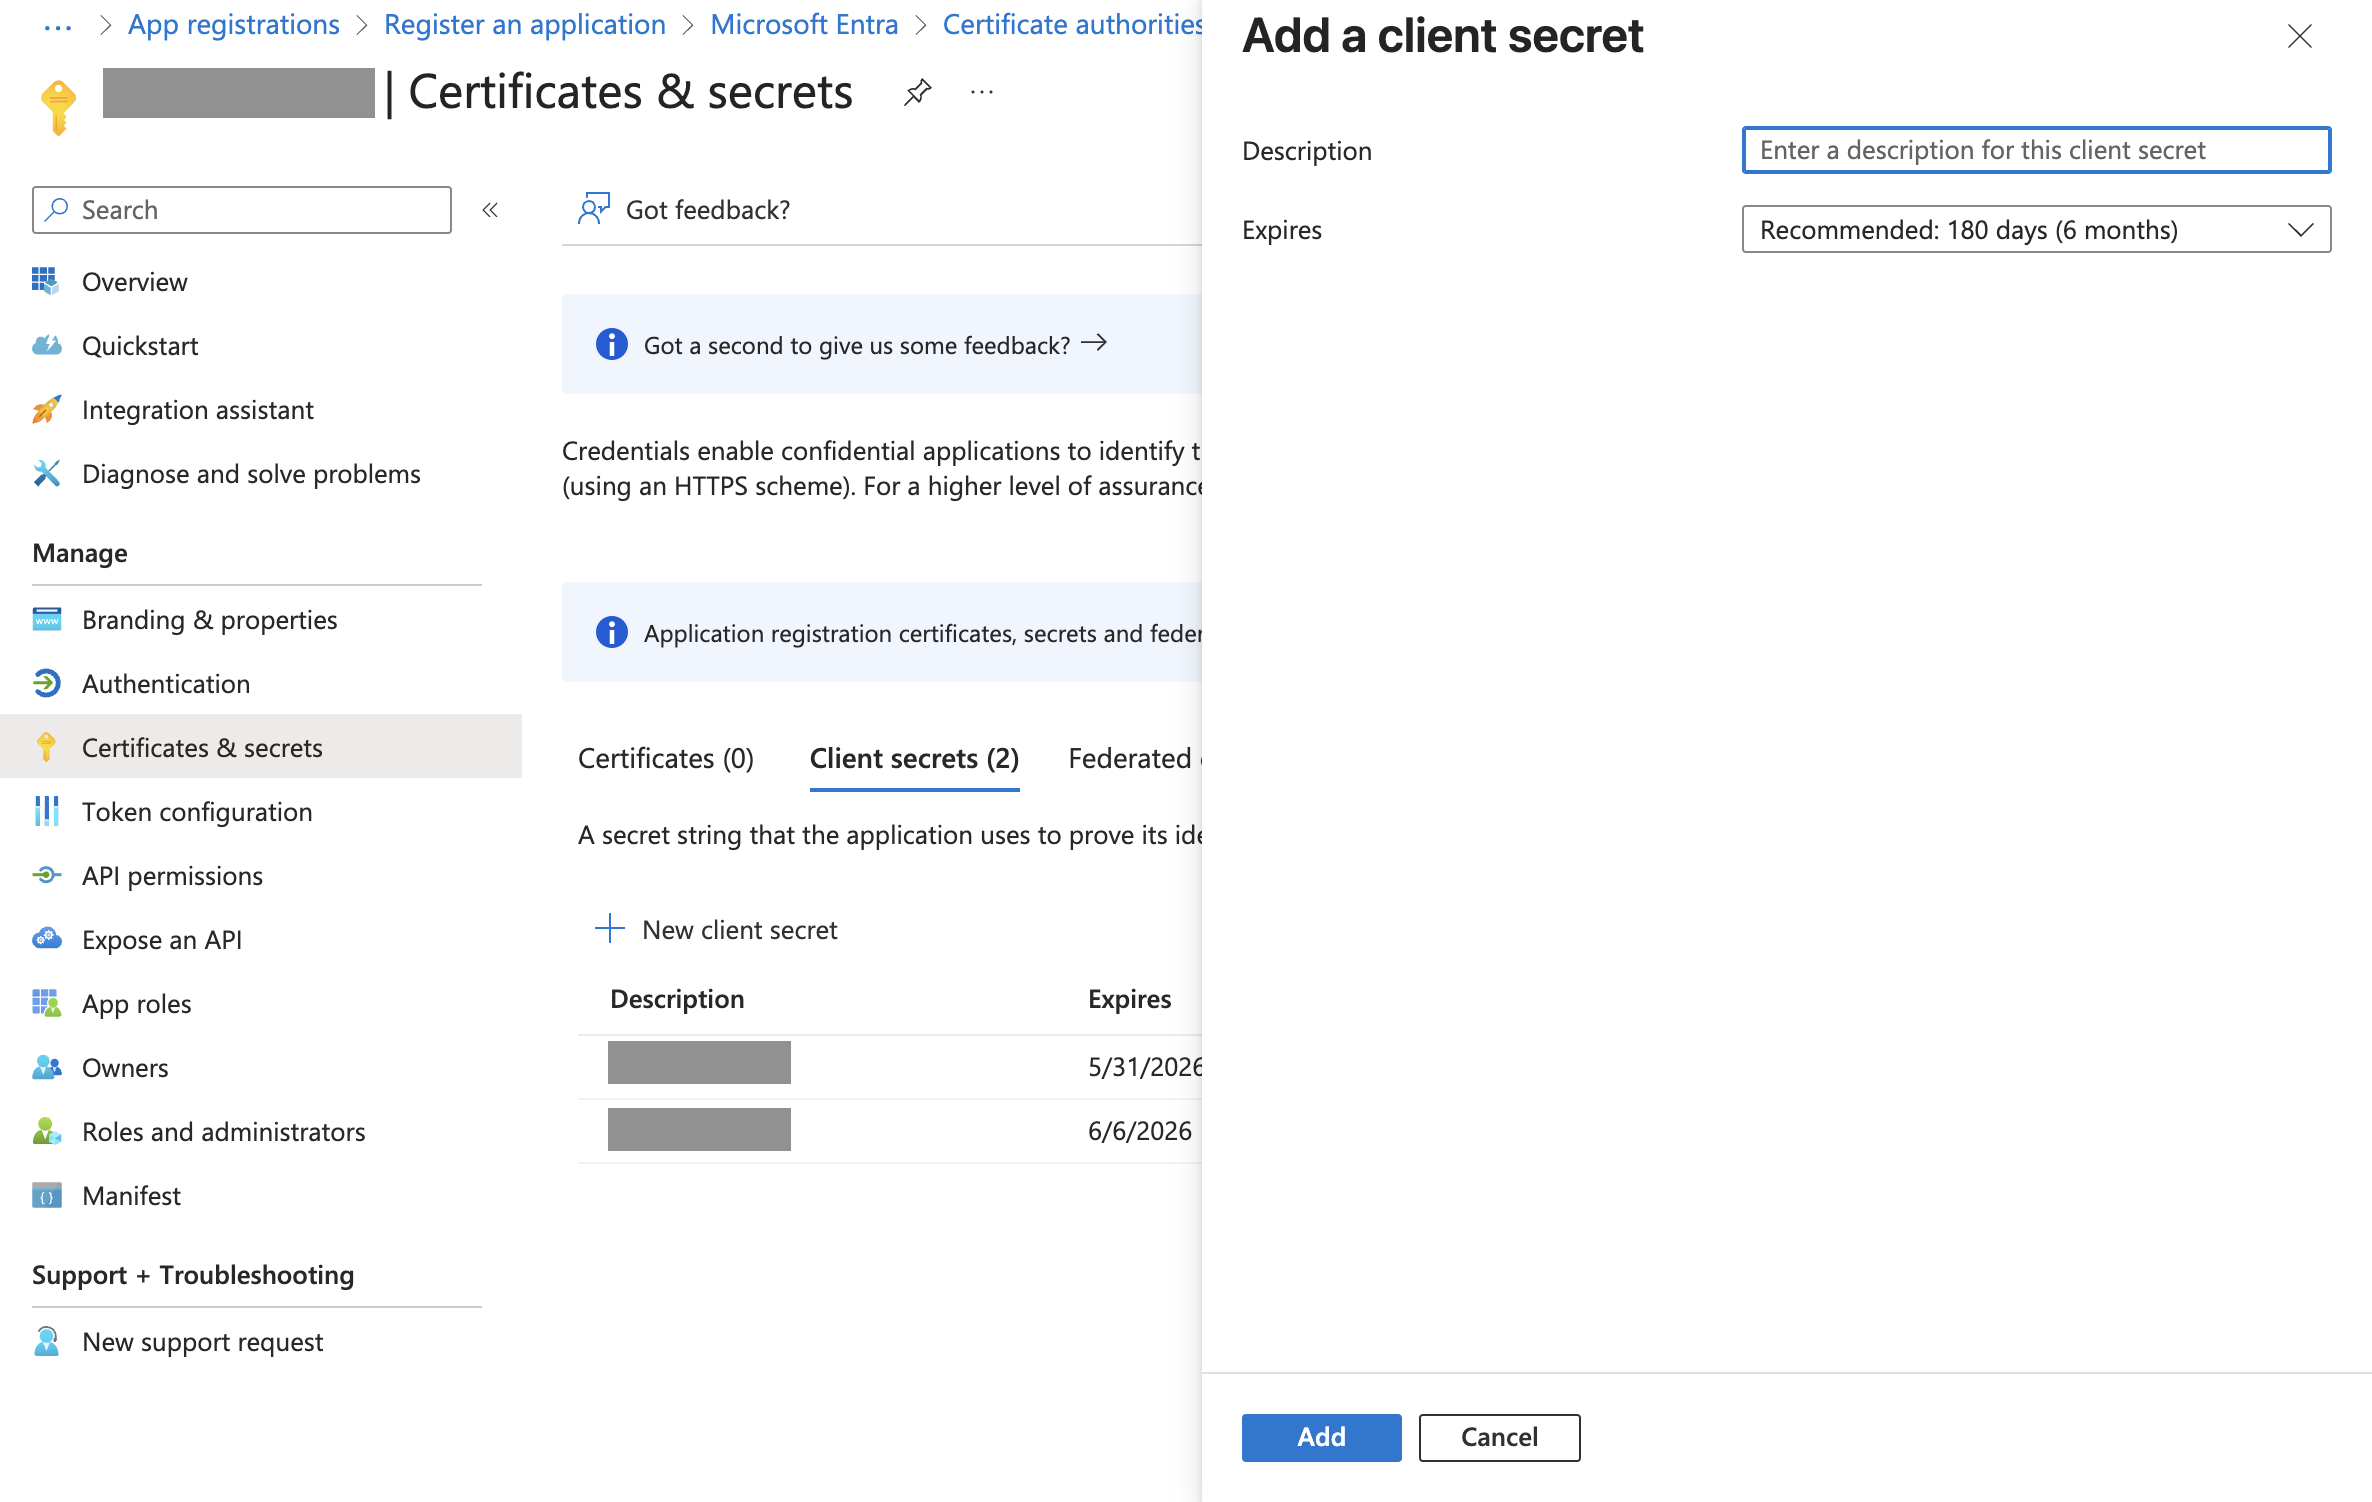Open Authentication settings
The height and width of the screenshot is (1502, 2372).
[166, 683]
